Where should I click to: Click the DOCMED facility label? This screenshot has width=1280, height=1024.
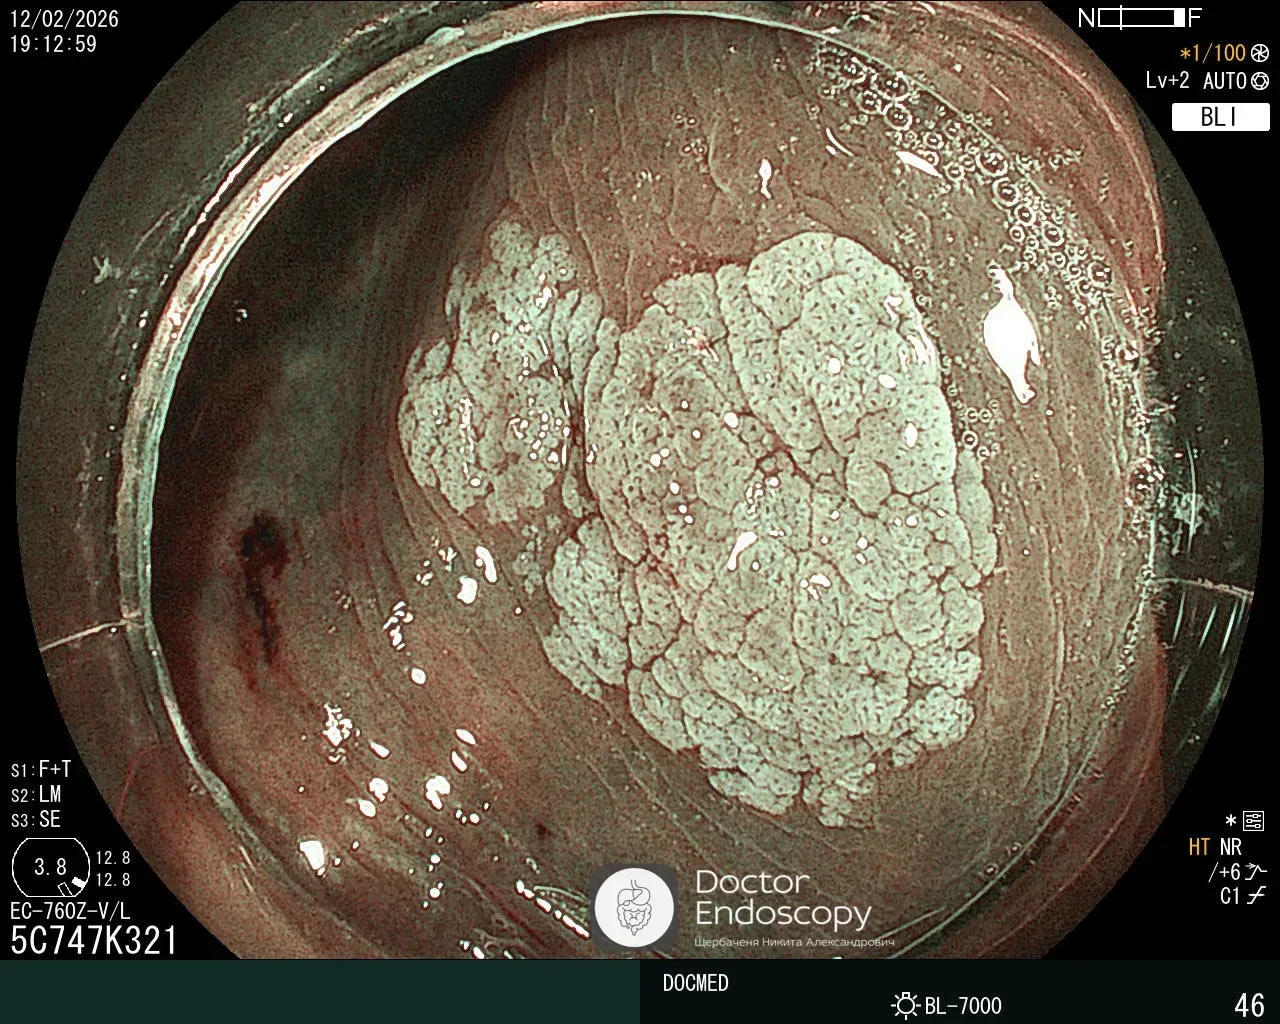695,983
